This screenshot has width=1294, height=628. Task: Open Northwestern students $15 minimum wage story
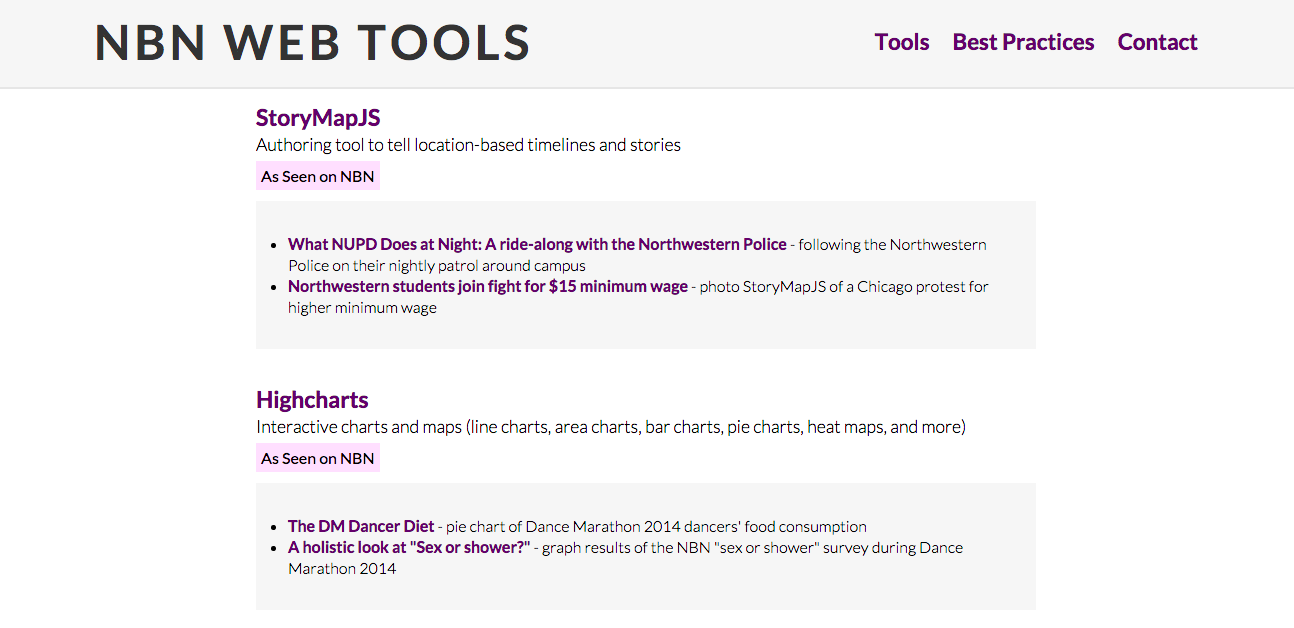[x=488, y=286]
